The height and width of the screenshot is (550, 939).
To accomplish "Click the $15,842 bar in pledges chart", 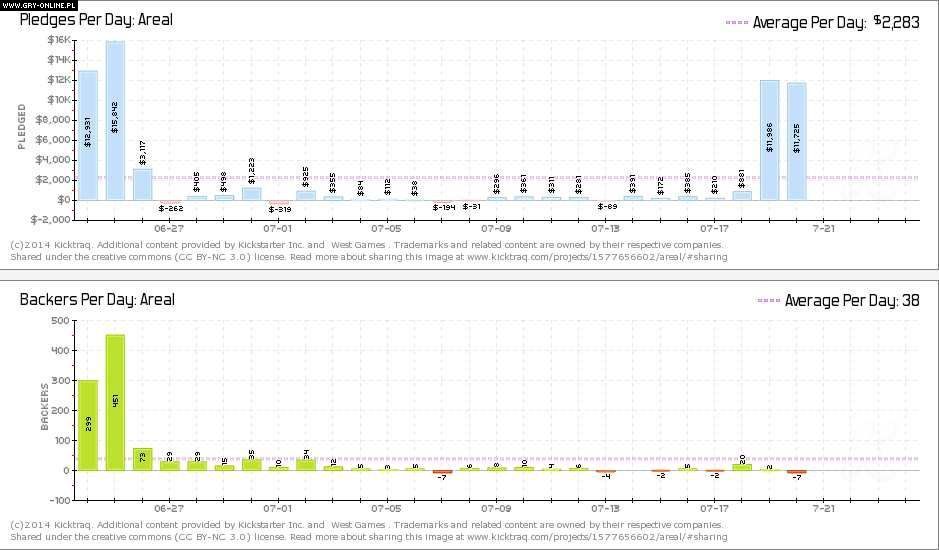I will [115, 120].
